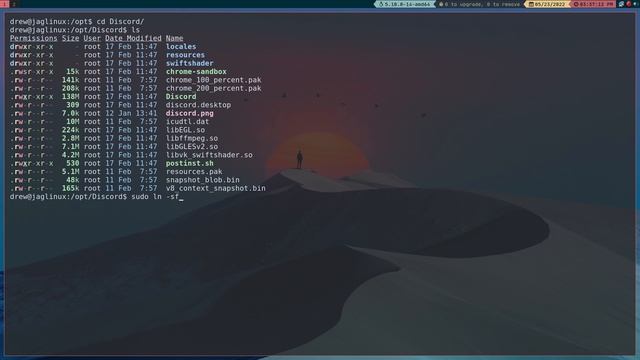Click the 'libEGL.so' file name

coord(185,130)
